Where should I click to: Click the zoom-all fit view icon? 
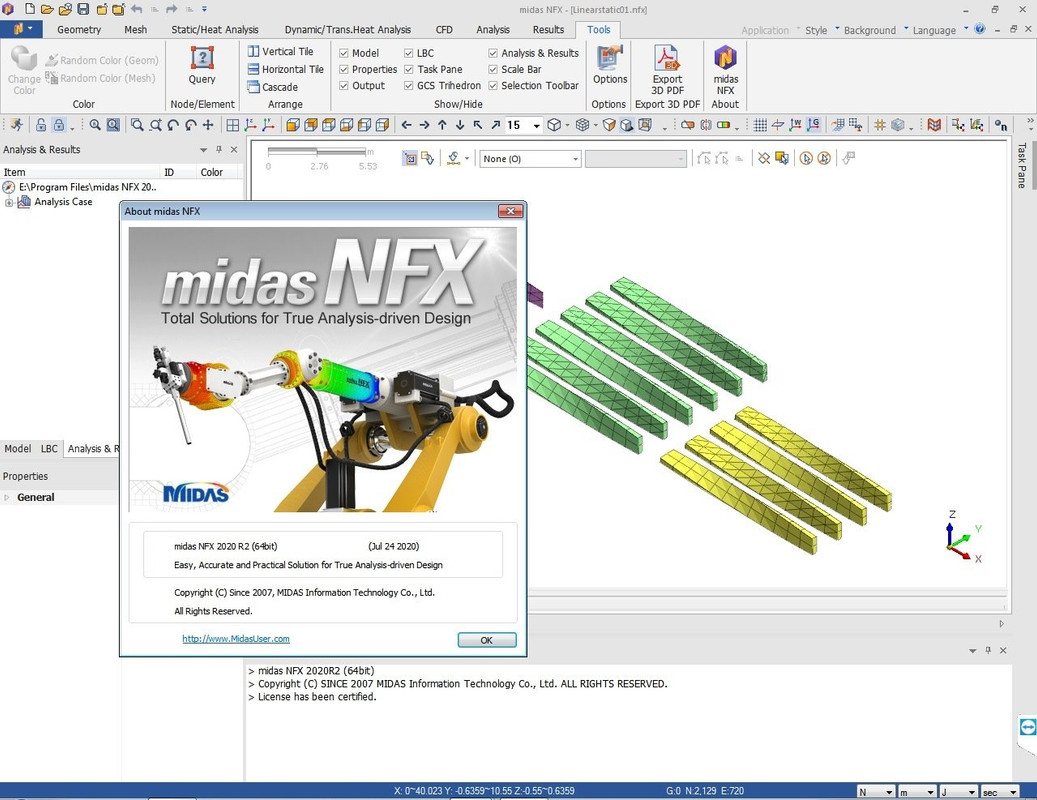[113, 125]
